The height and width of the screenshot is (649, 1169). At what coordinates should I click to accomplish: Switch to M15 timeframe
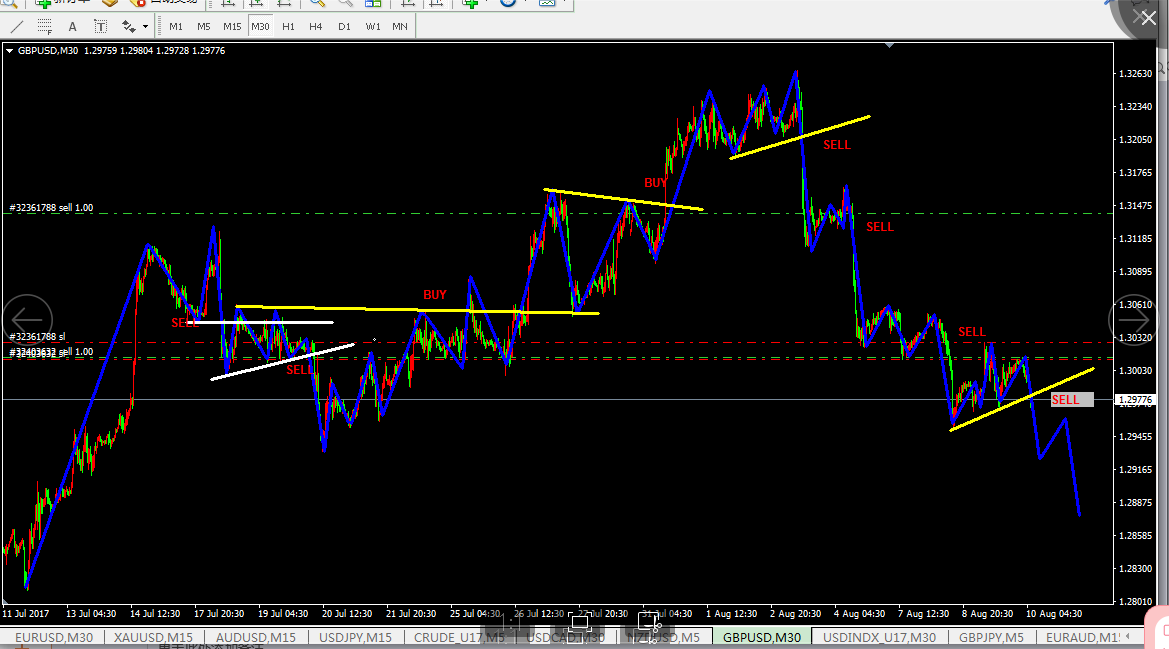(232, 27)
